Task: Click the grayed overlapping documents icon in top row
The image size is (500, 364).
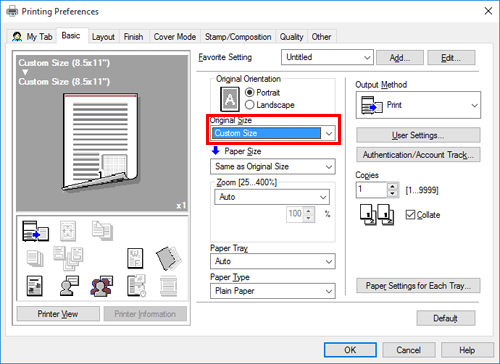Action: 102,230
